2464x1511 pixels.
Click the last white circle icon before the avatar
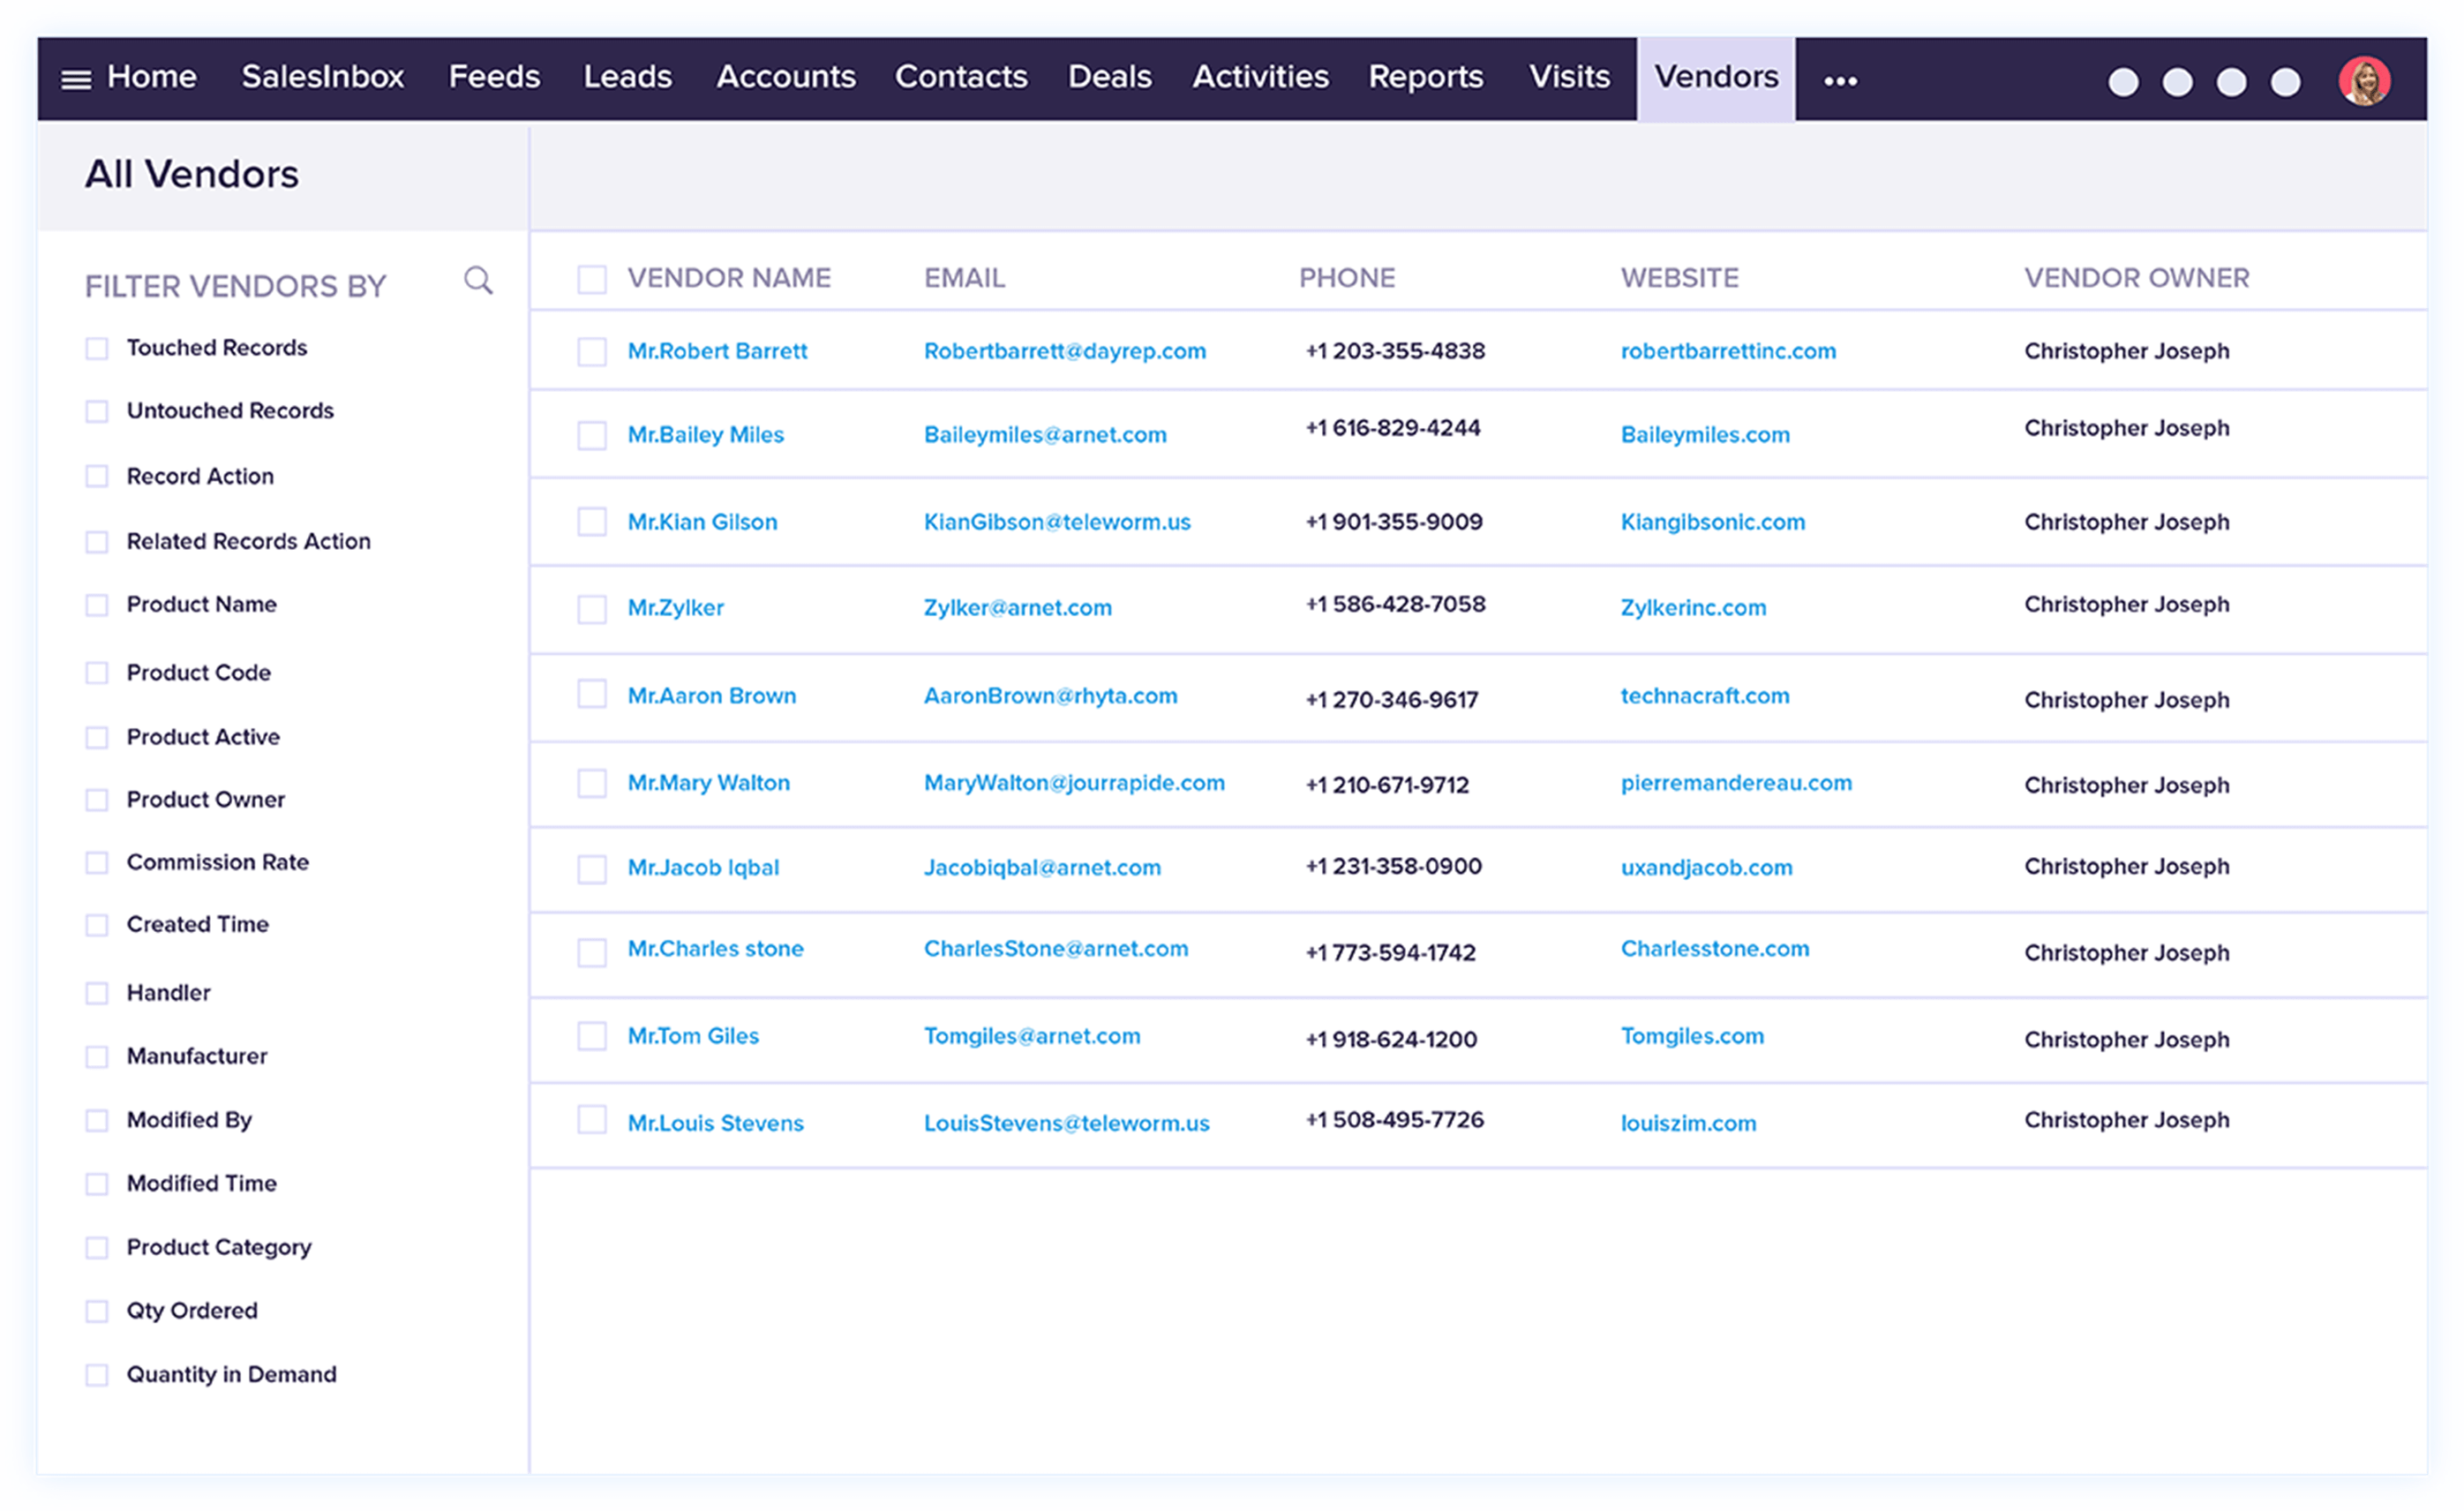(2285, 82)
